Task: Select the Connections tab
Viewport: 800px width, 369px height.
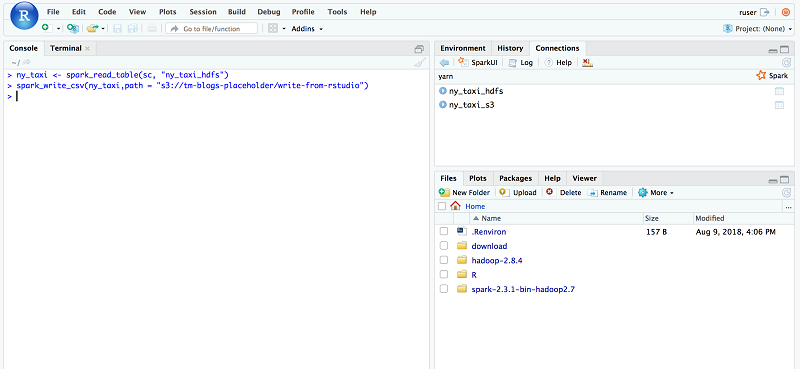Action: tap(557, 48)
